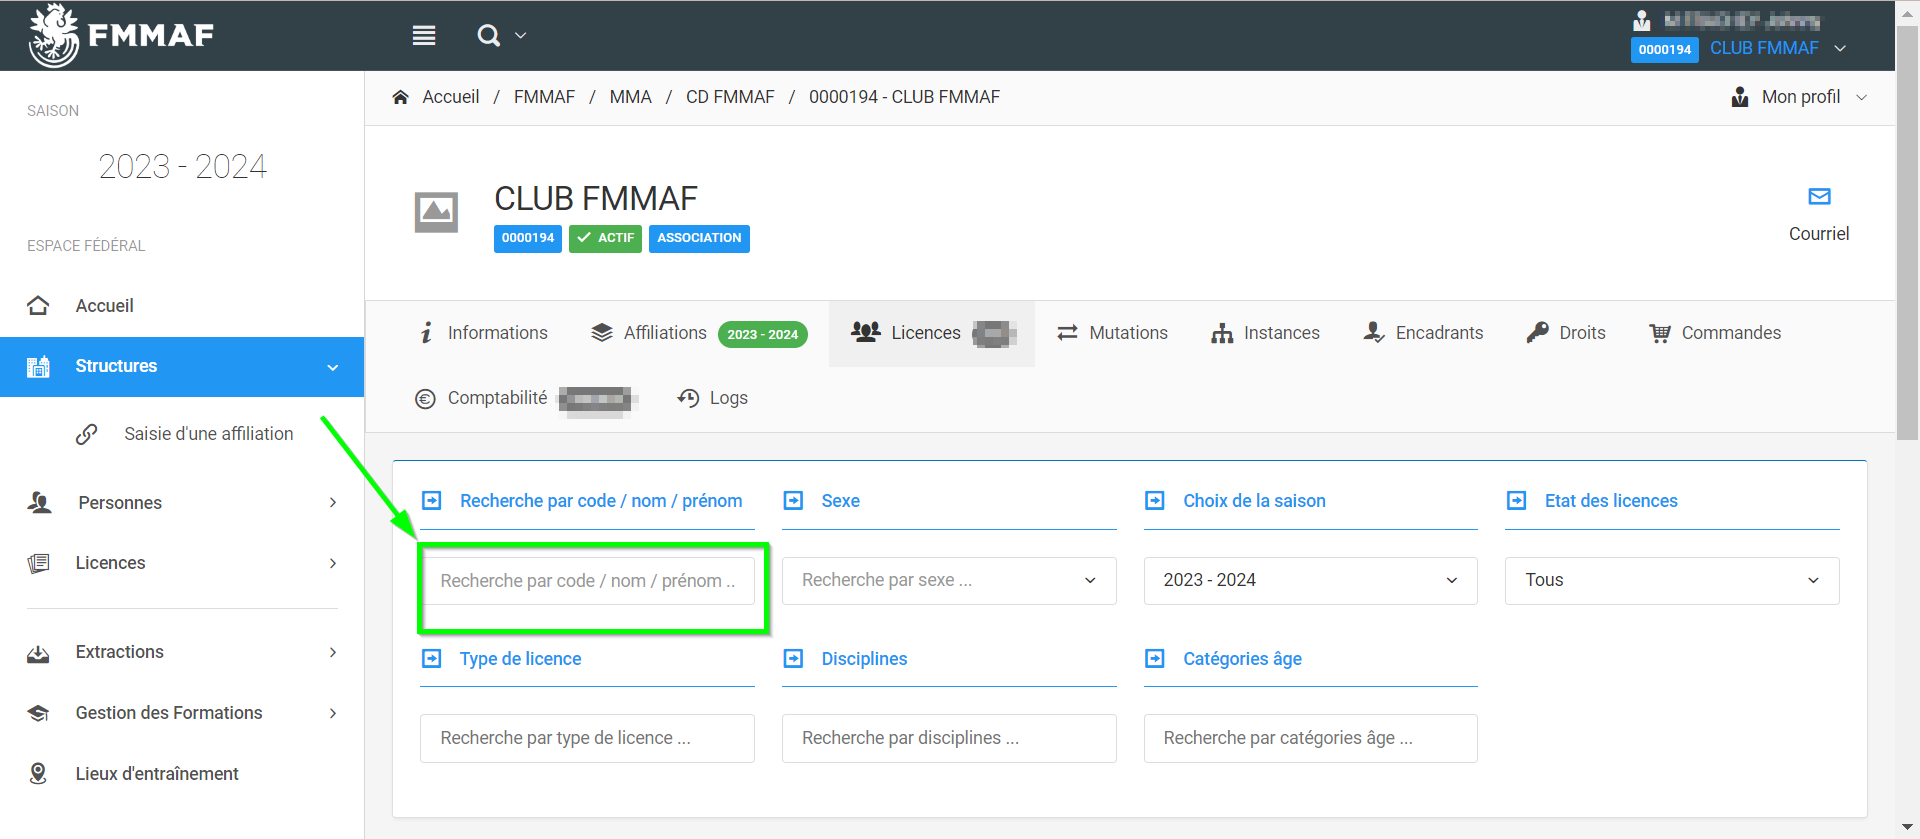Viewport: 1920px width, 839px height.
Task: Click the Lieux d'entraînement pin icon
Action: [38, 774]
